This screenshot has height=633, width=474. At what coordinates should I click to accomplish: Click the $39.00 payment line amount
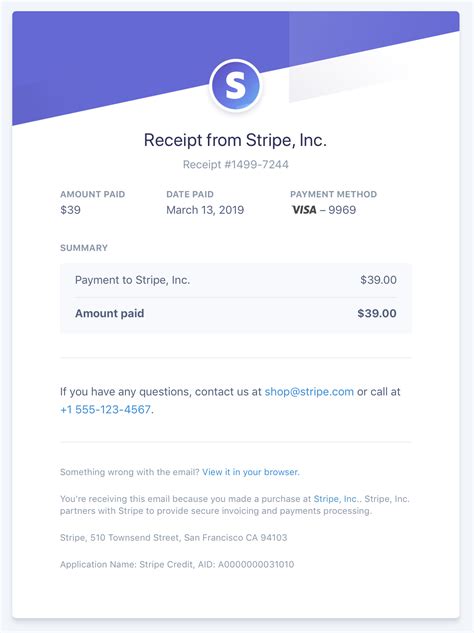click(378, 280)
